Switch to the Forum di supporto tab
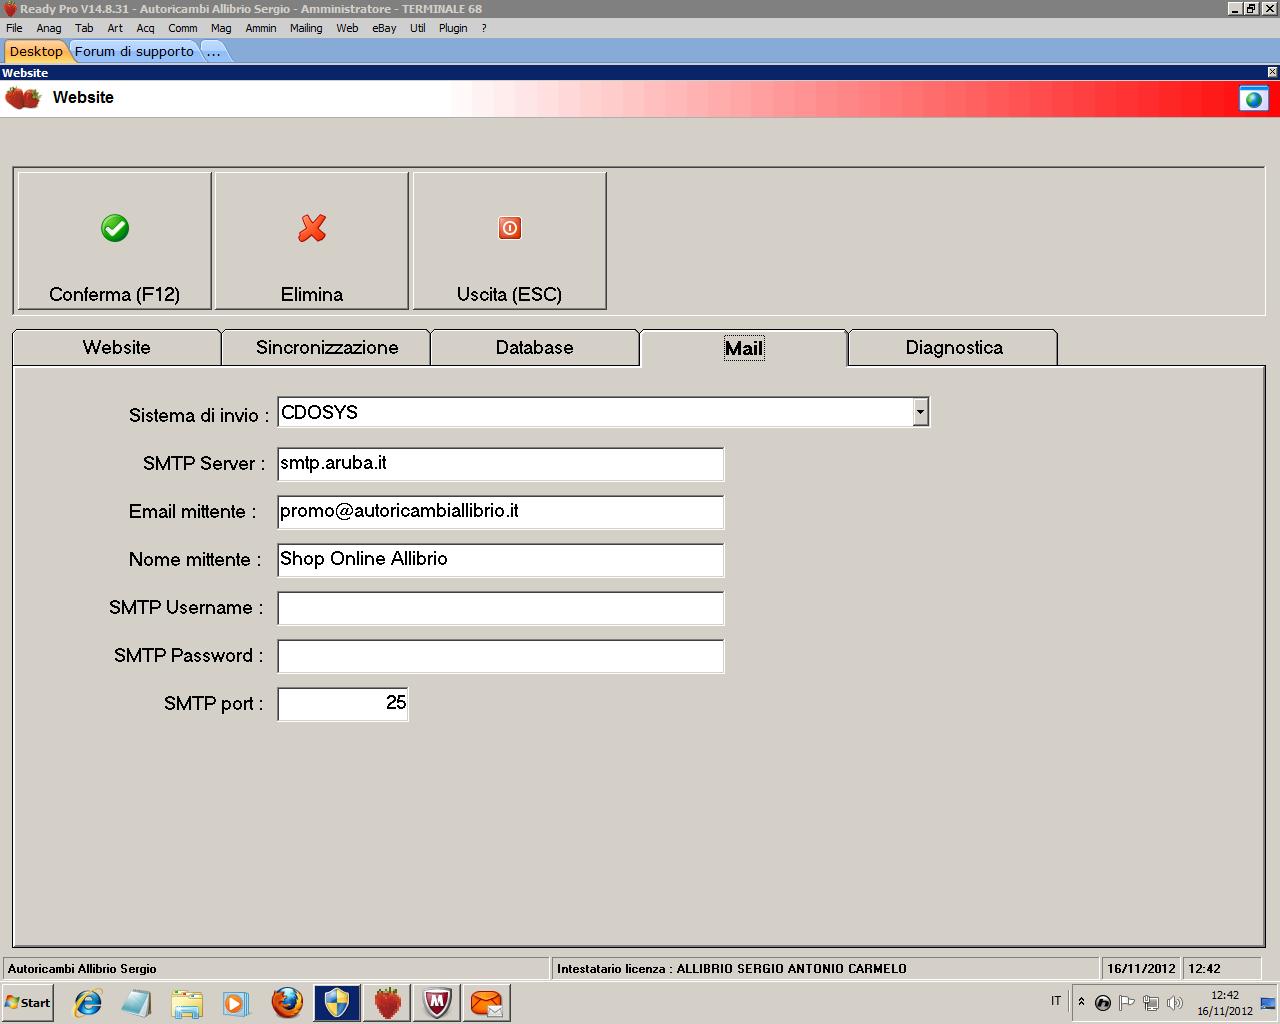This screenshot has height=1024, width=1280. coord(134,51)
